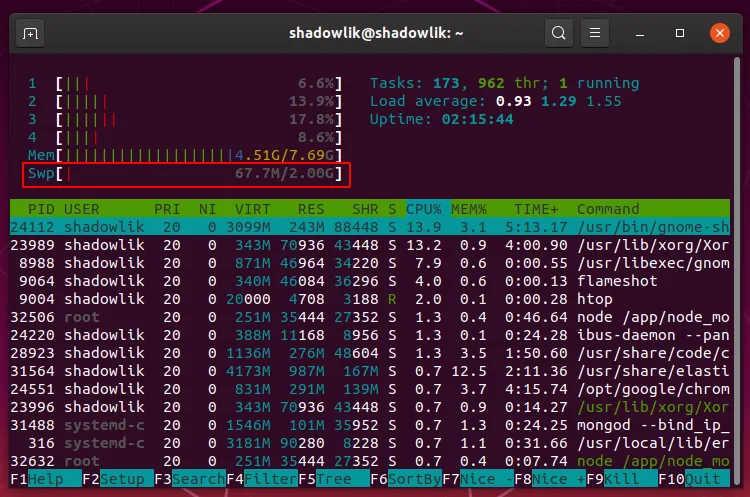
Task: Select process 24112 gnome-sh row
Action: pos(370,227)
